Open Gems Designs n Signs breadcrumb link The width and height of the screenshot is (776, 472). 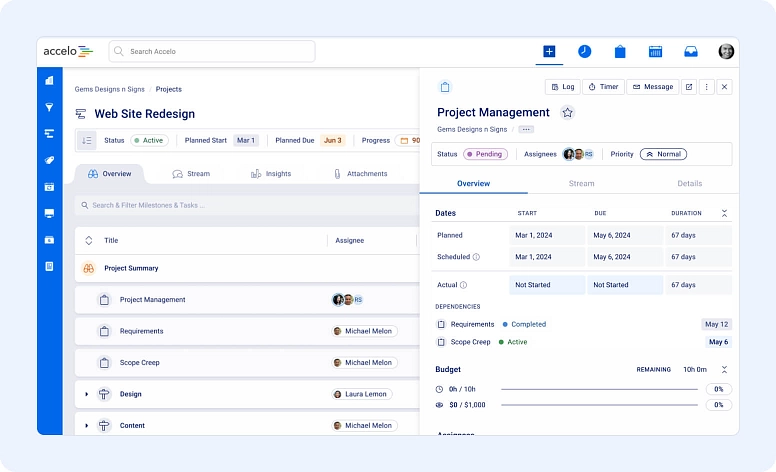109,89
